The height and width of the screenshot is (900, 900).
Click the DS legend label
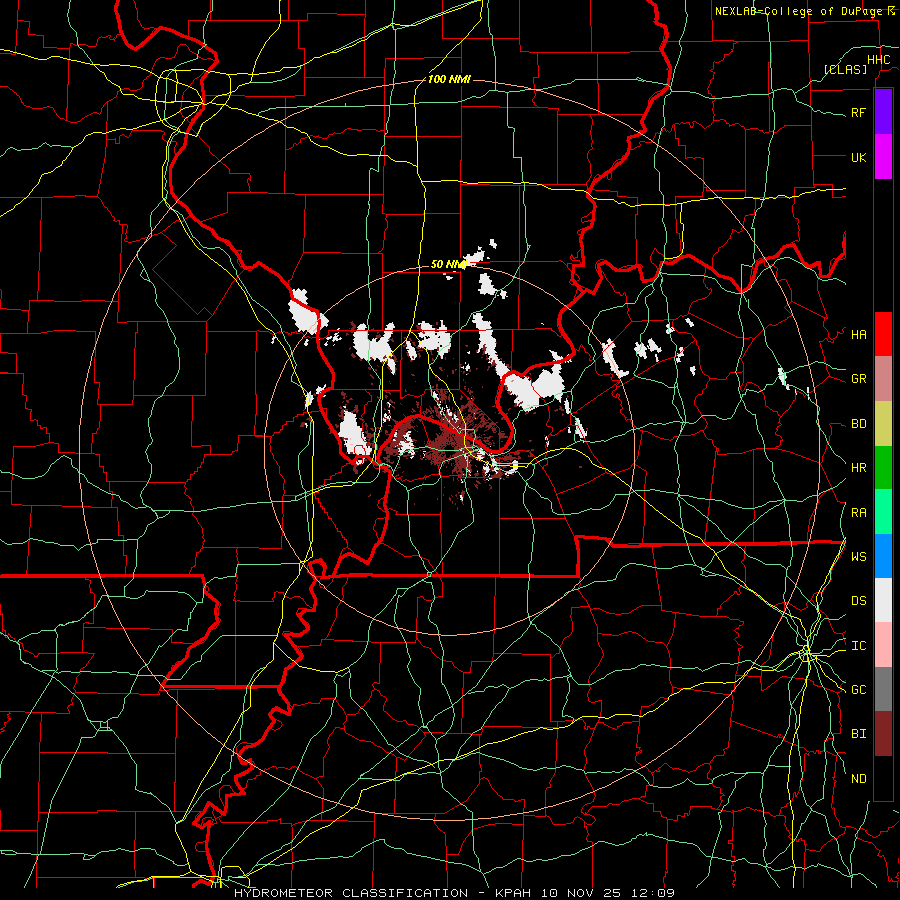coord(859,601)
